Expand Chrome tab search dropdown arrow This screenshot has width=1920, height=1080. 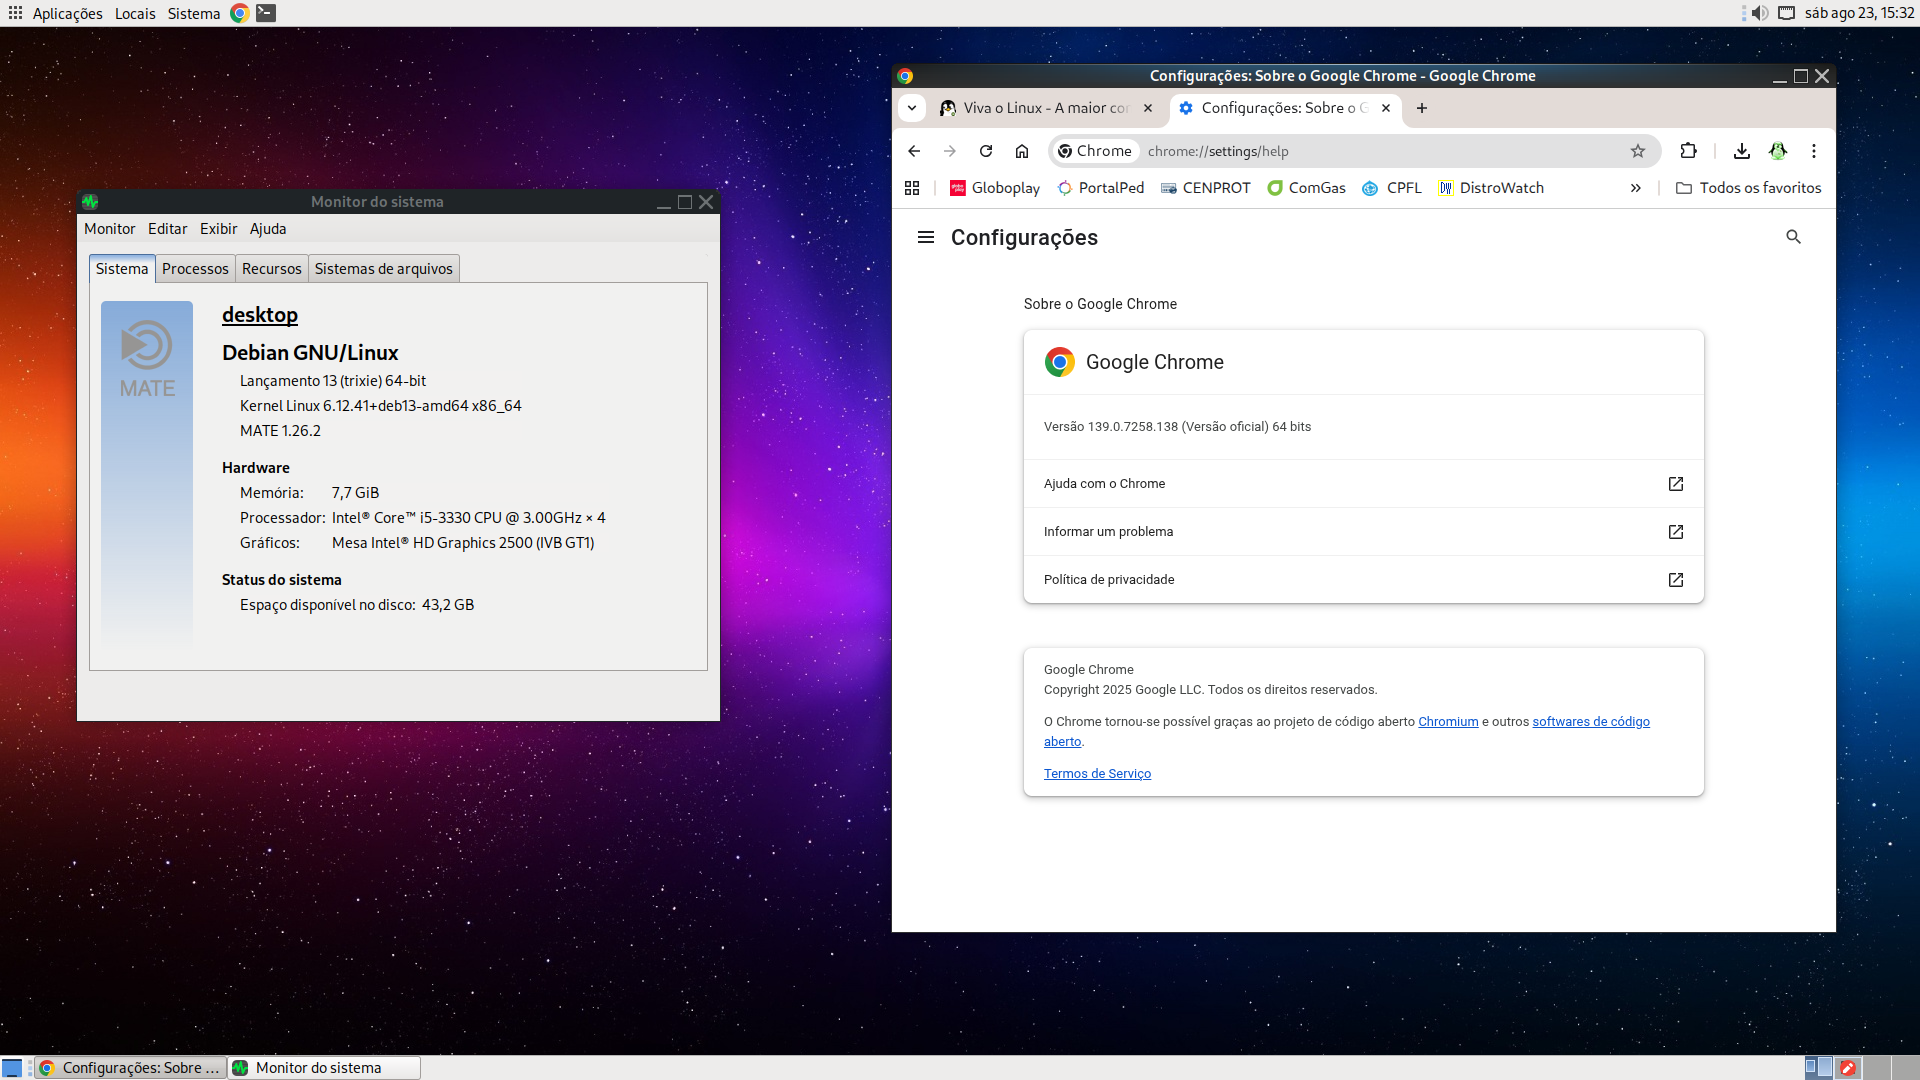[912, 108]
